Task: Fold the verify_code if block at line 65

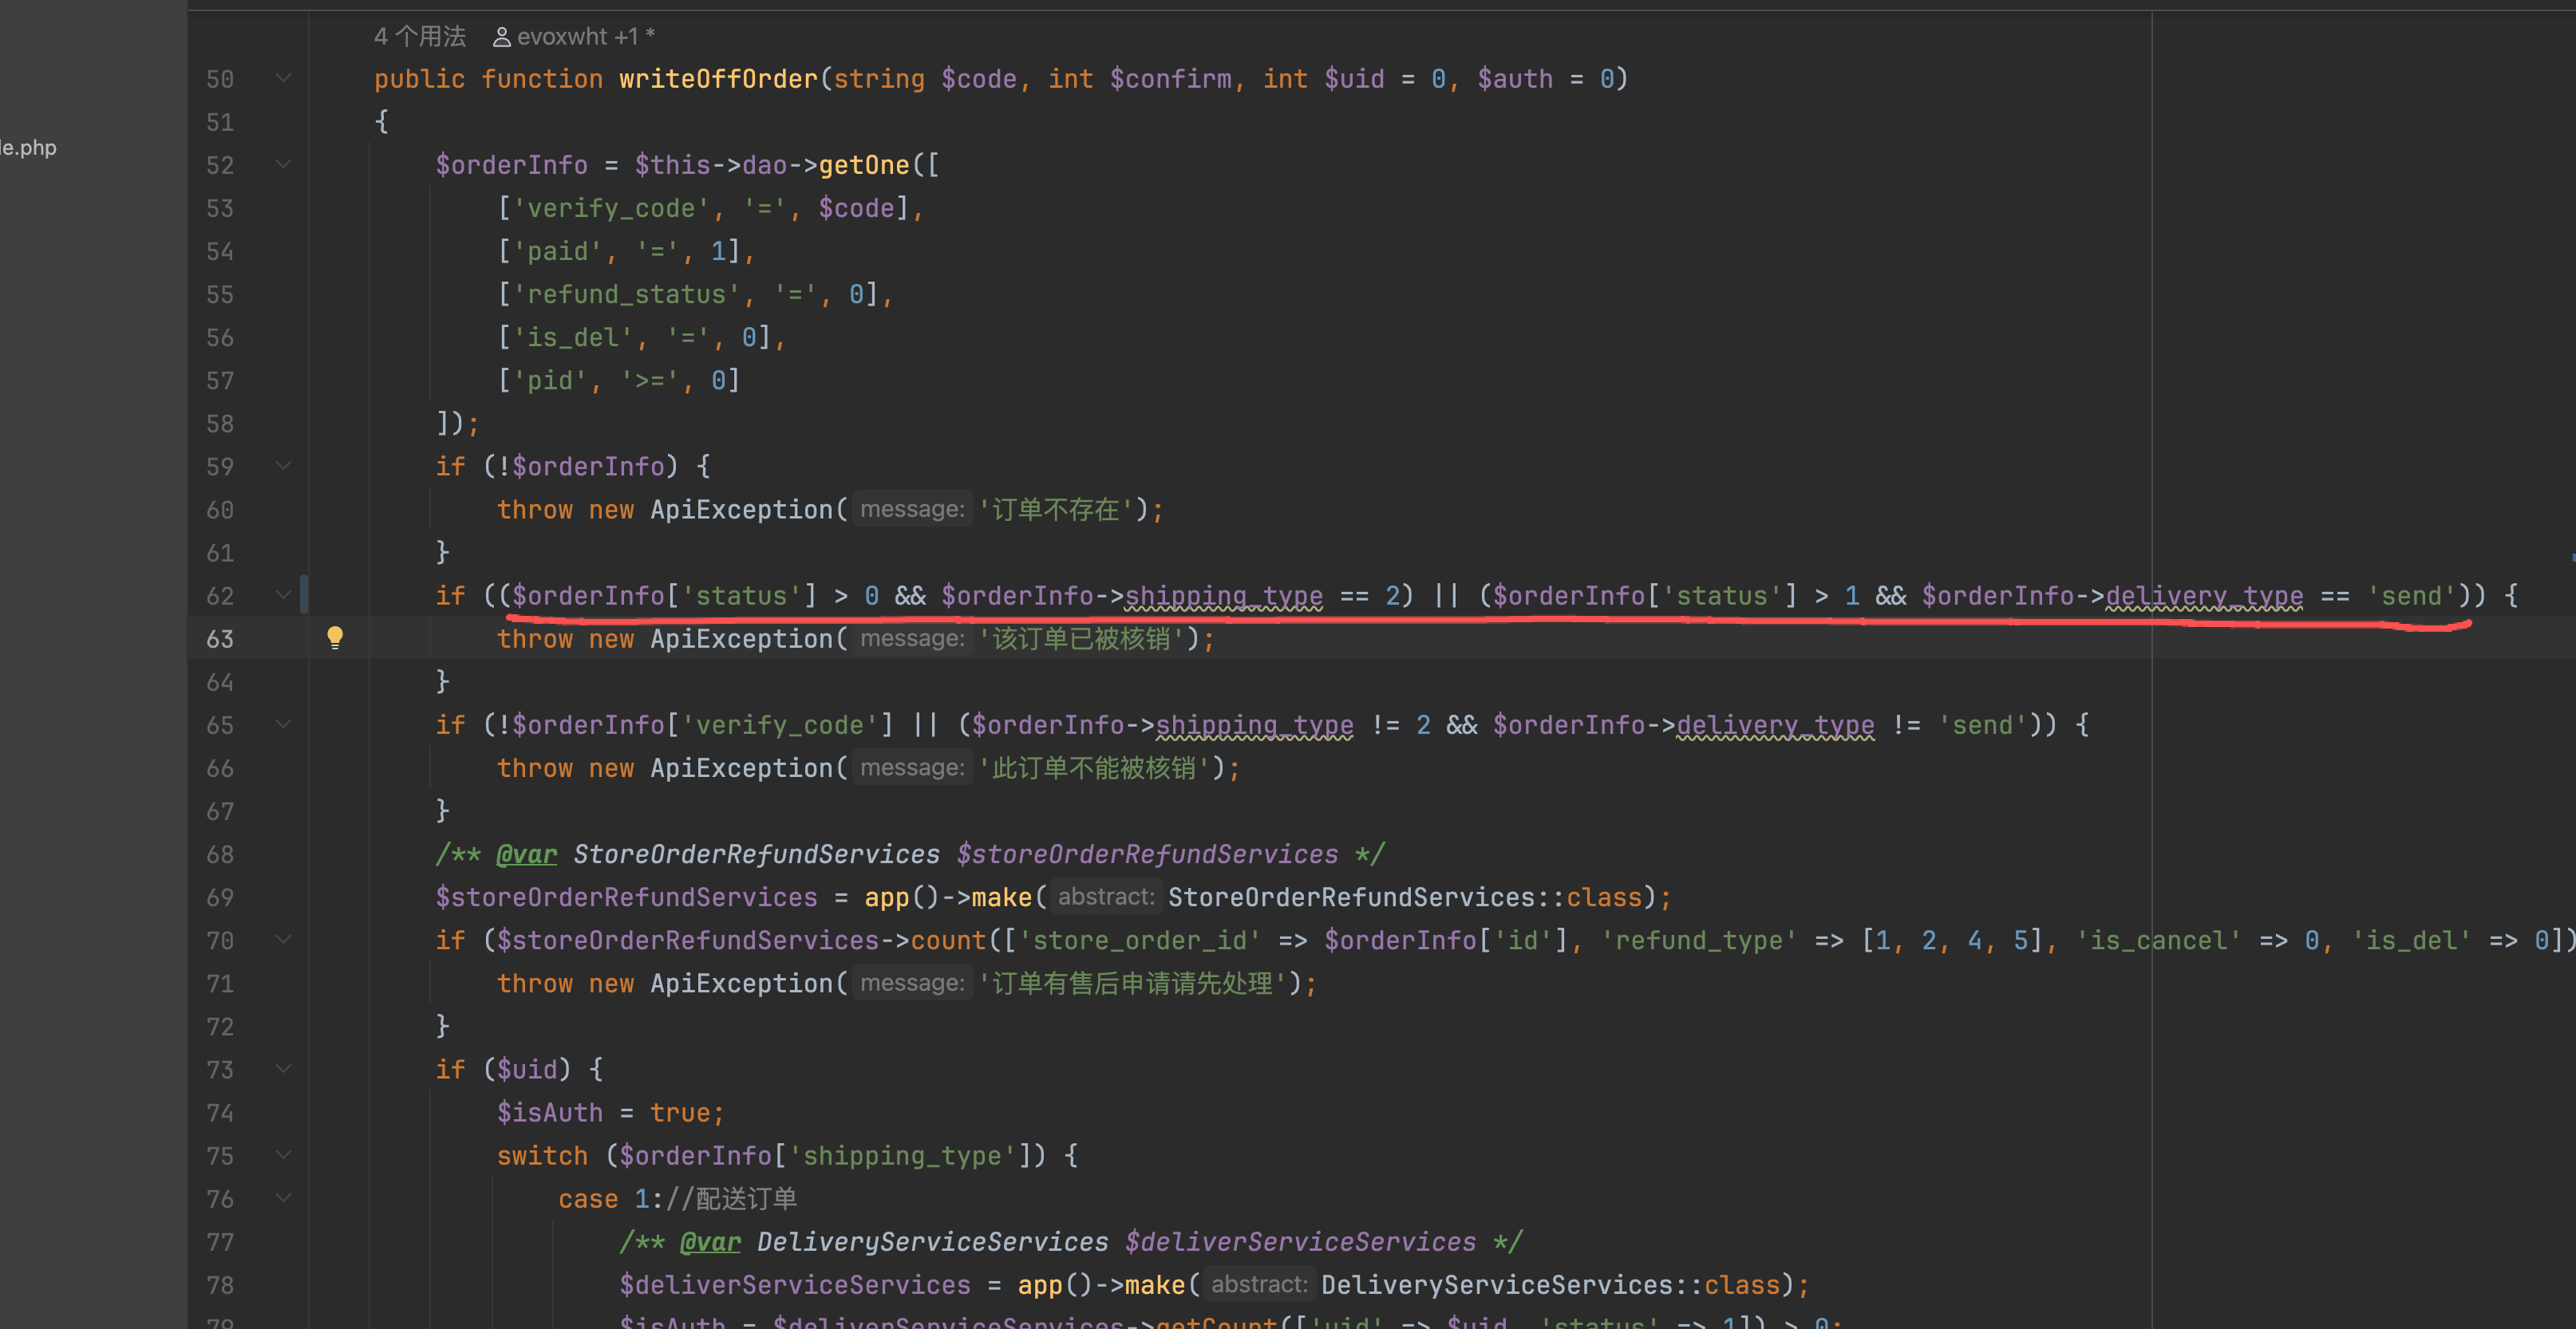Action: point(283,724)
